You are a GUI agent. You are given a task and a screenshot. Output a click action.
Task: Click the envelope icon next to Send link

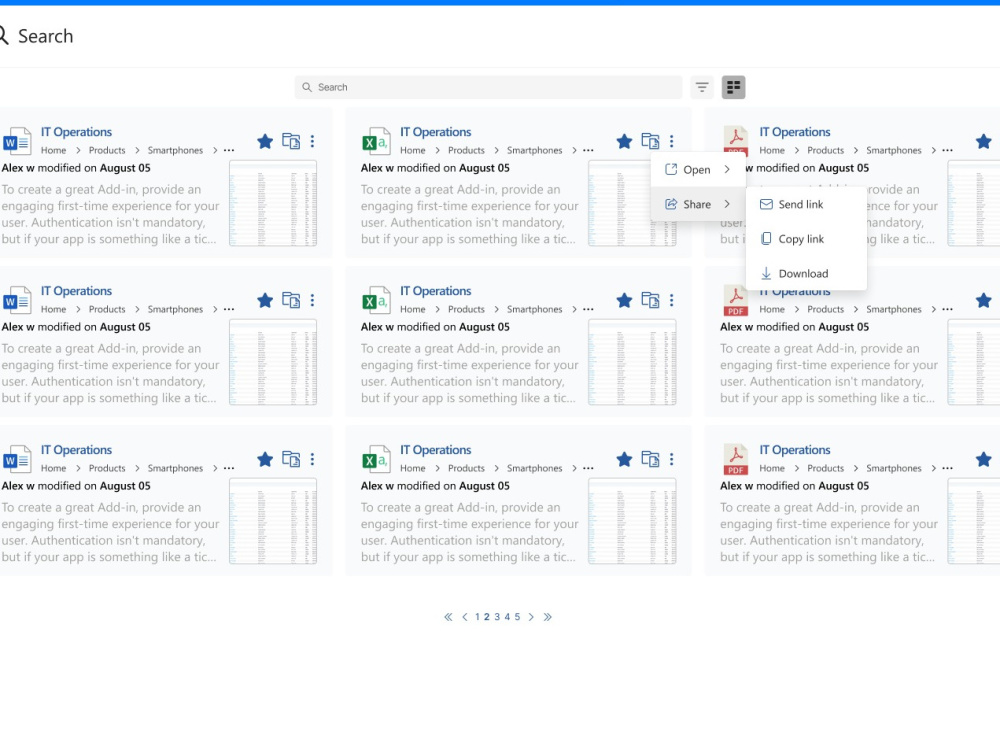click(766, 204)
